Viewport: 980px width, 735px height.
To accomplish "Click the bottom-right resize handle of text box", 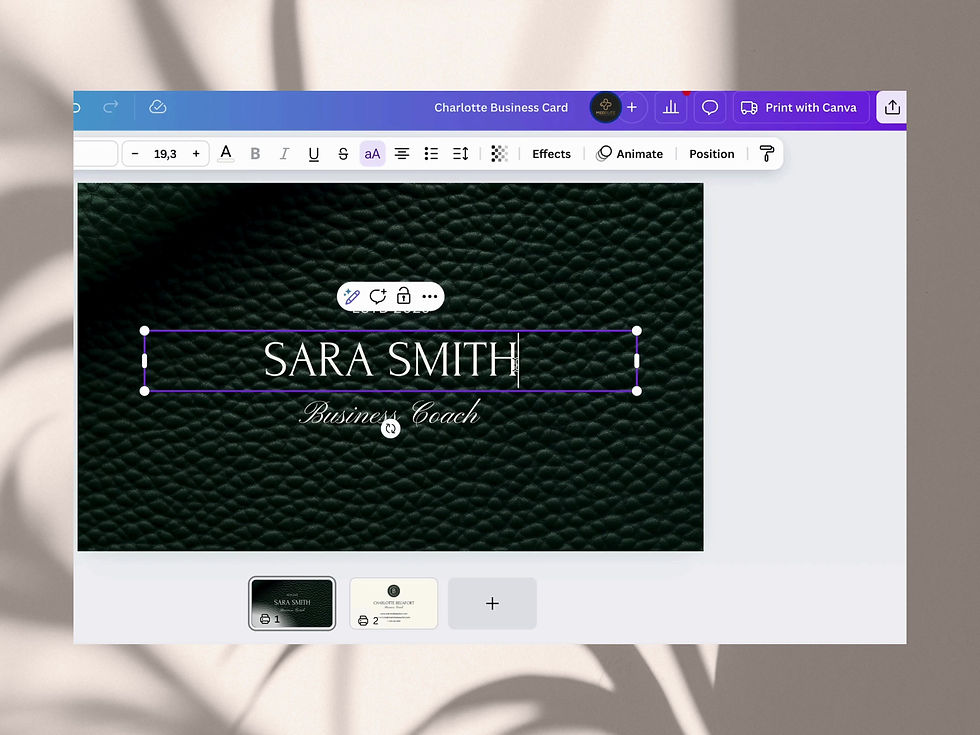I will [637, 391].
